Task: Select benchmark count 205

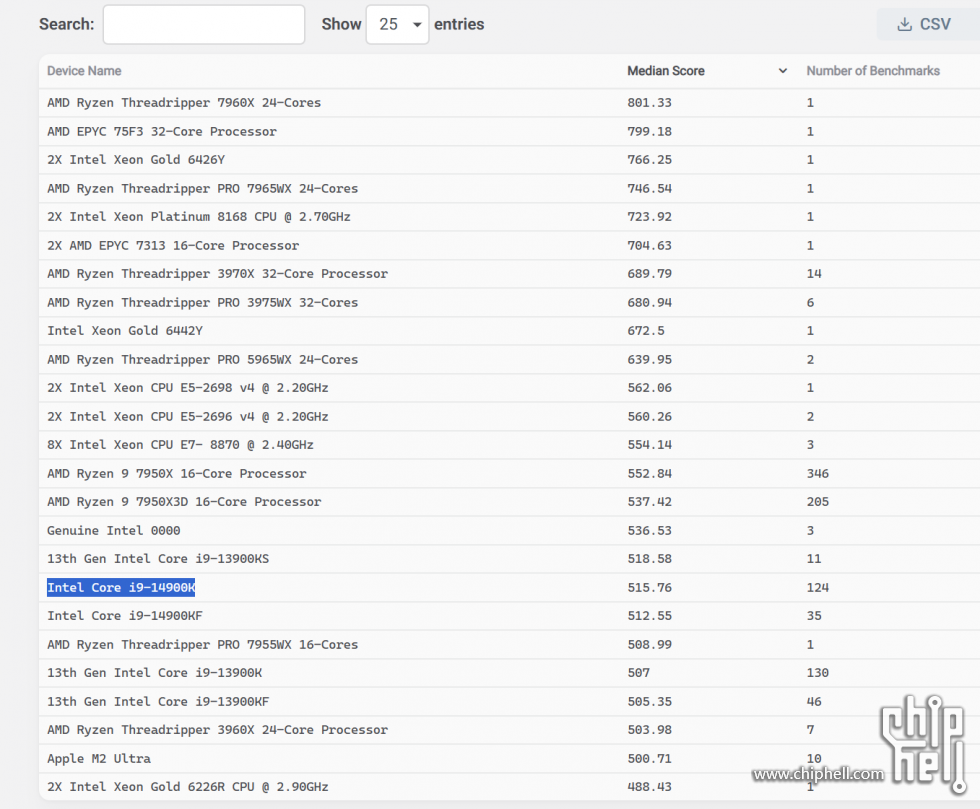Action: 818,501
